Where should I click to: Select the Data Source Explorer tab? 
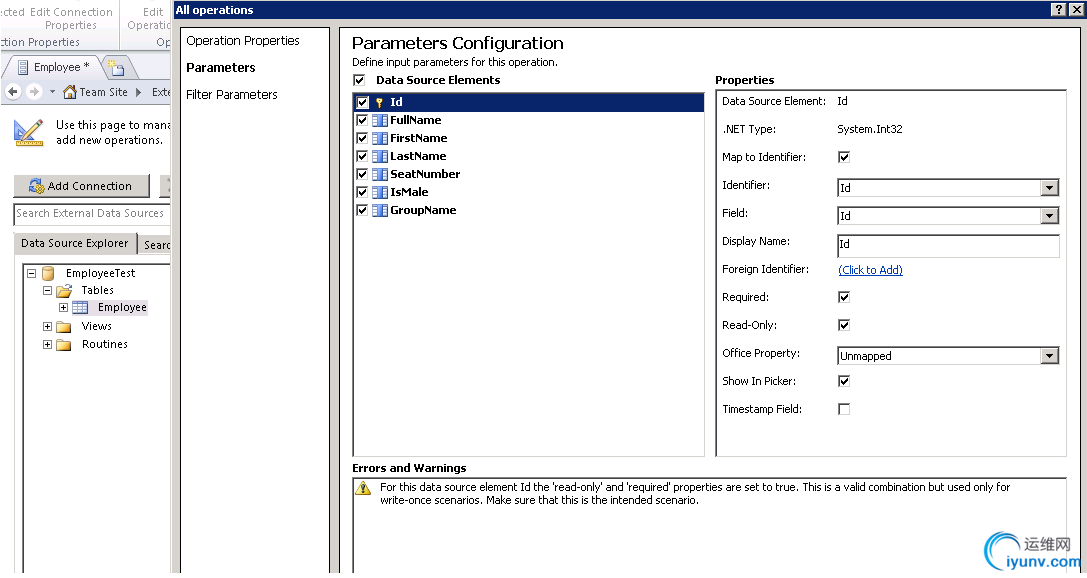pos(75,243)
